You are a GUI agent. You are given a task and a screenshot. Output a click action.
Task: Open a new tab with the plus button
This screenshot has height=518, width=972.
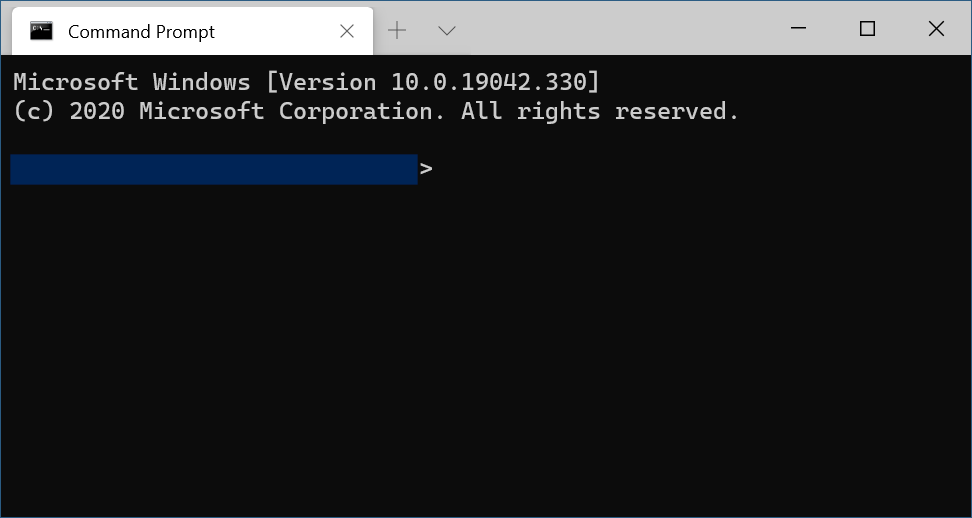397,31
